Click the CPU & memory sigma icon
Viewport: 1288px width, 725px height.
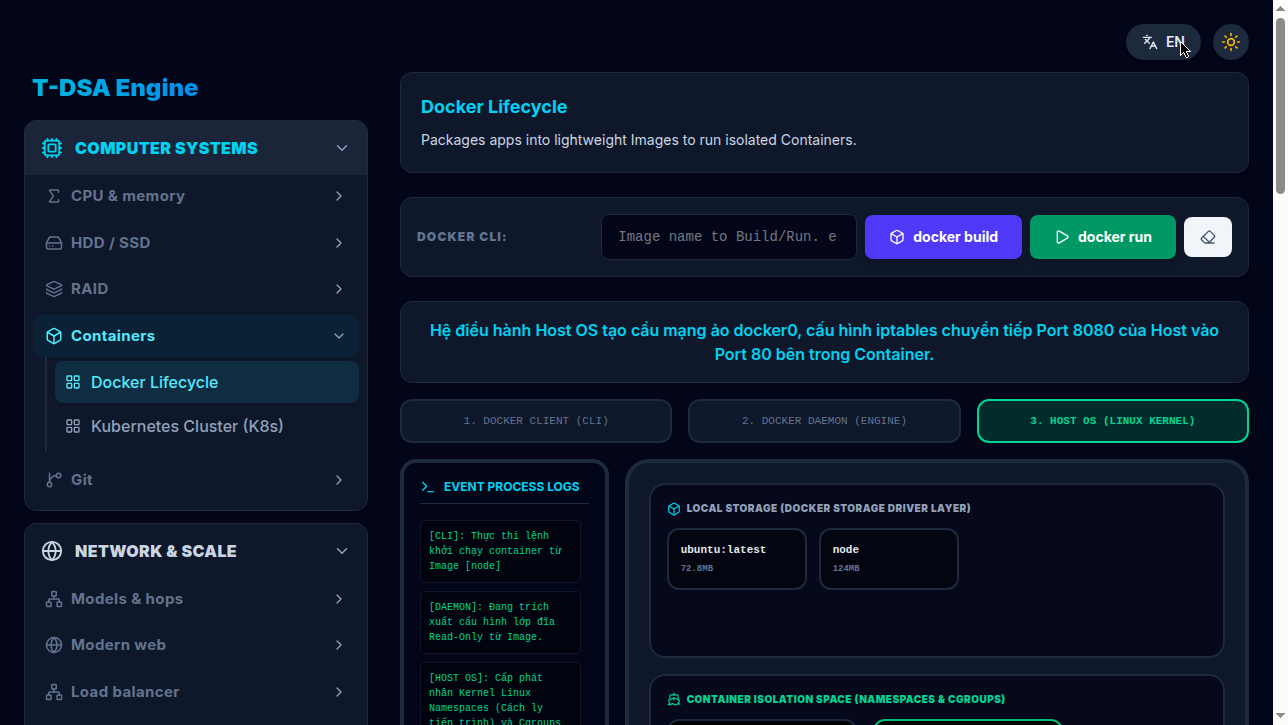(54, 196)
